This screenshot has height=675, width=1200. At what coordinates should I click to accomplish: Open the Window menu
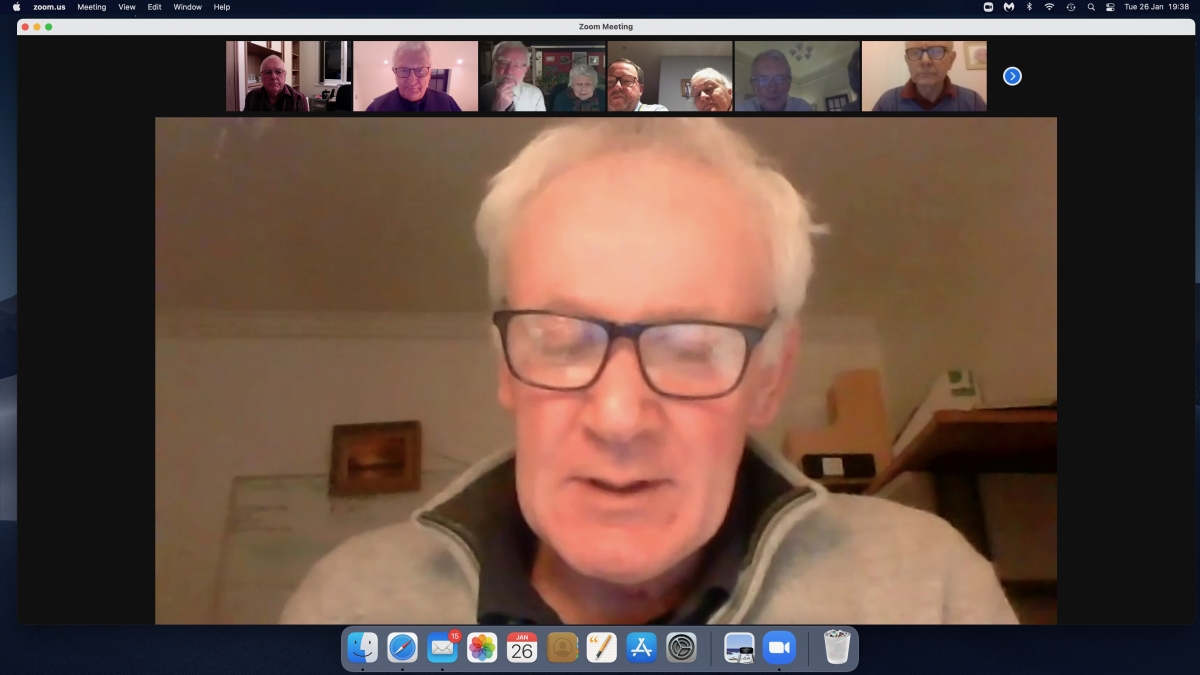point(187,7)
